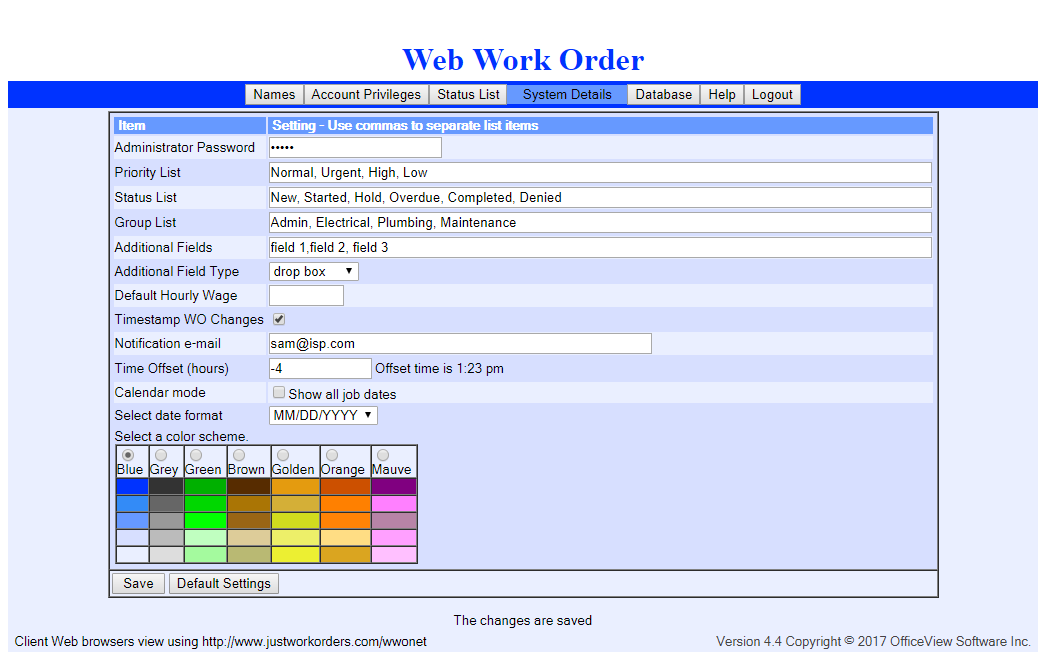The width and height of the screenshot is (1046, 660).
Task: Click the Default Hourly Wage input field
Action: [306, 295]
